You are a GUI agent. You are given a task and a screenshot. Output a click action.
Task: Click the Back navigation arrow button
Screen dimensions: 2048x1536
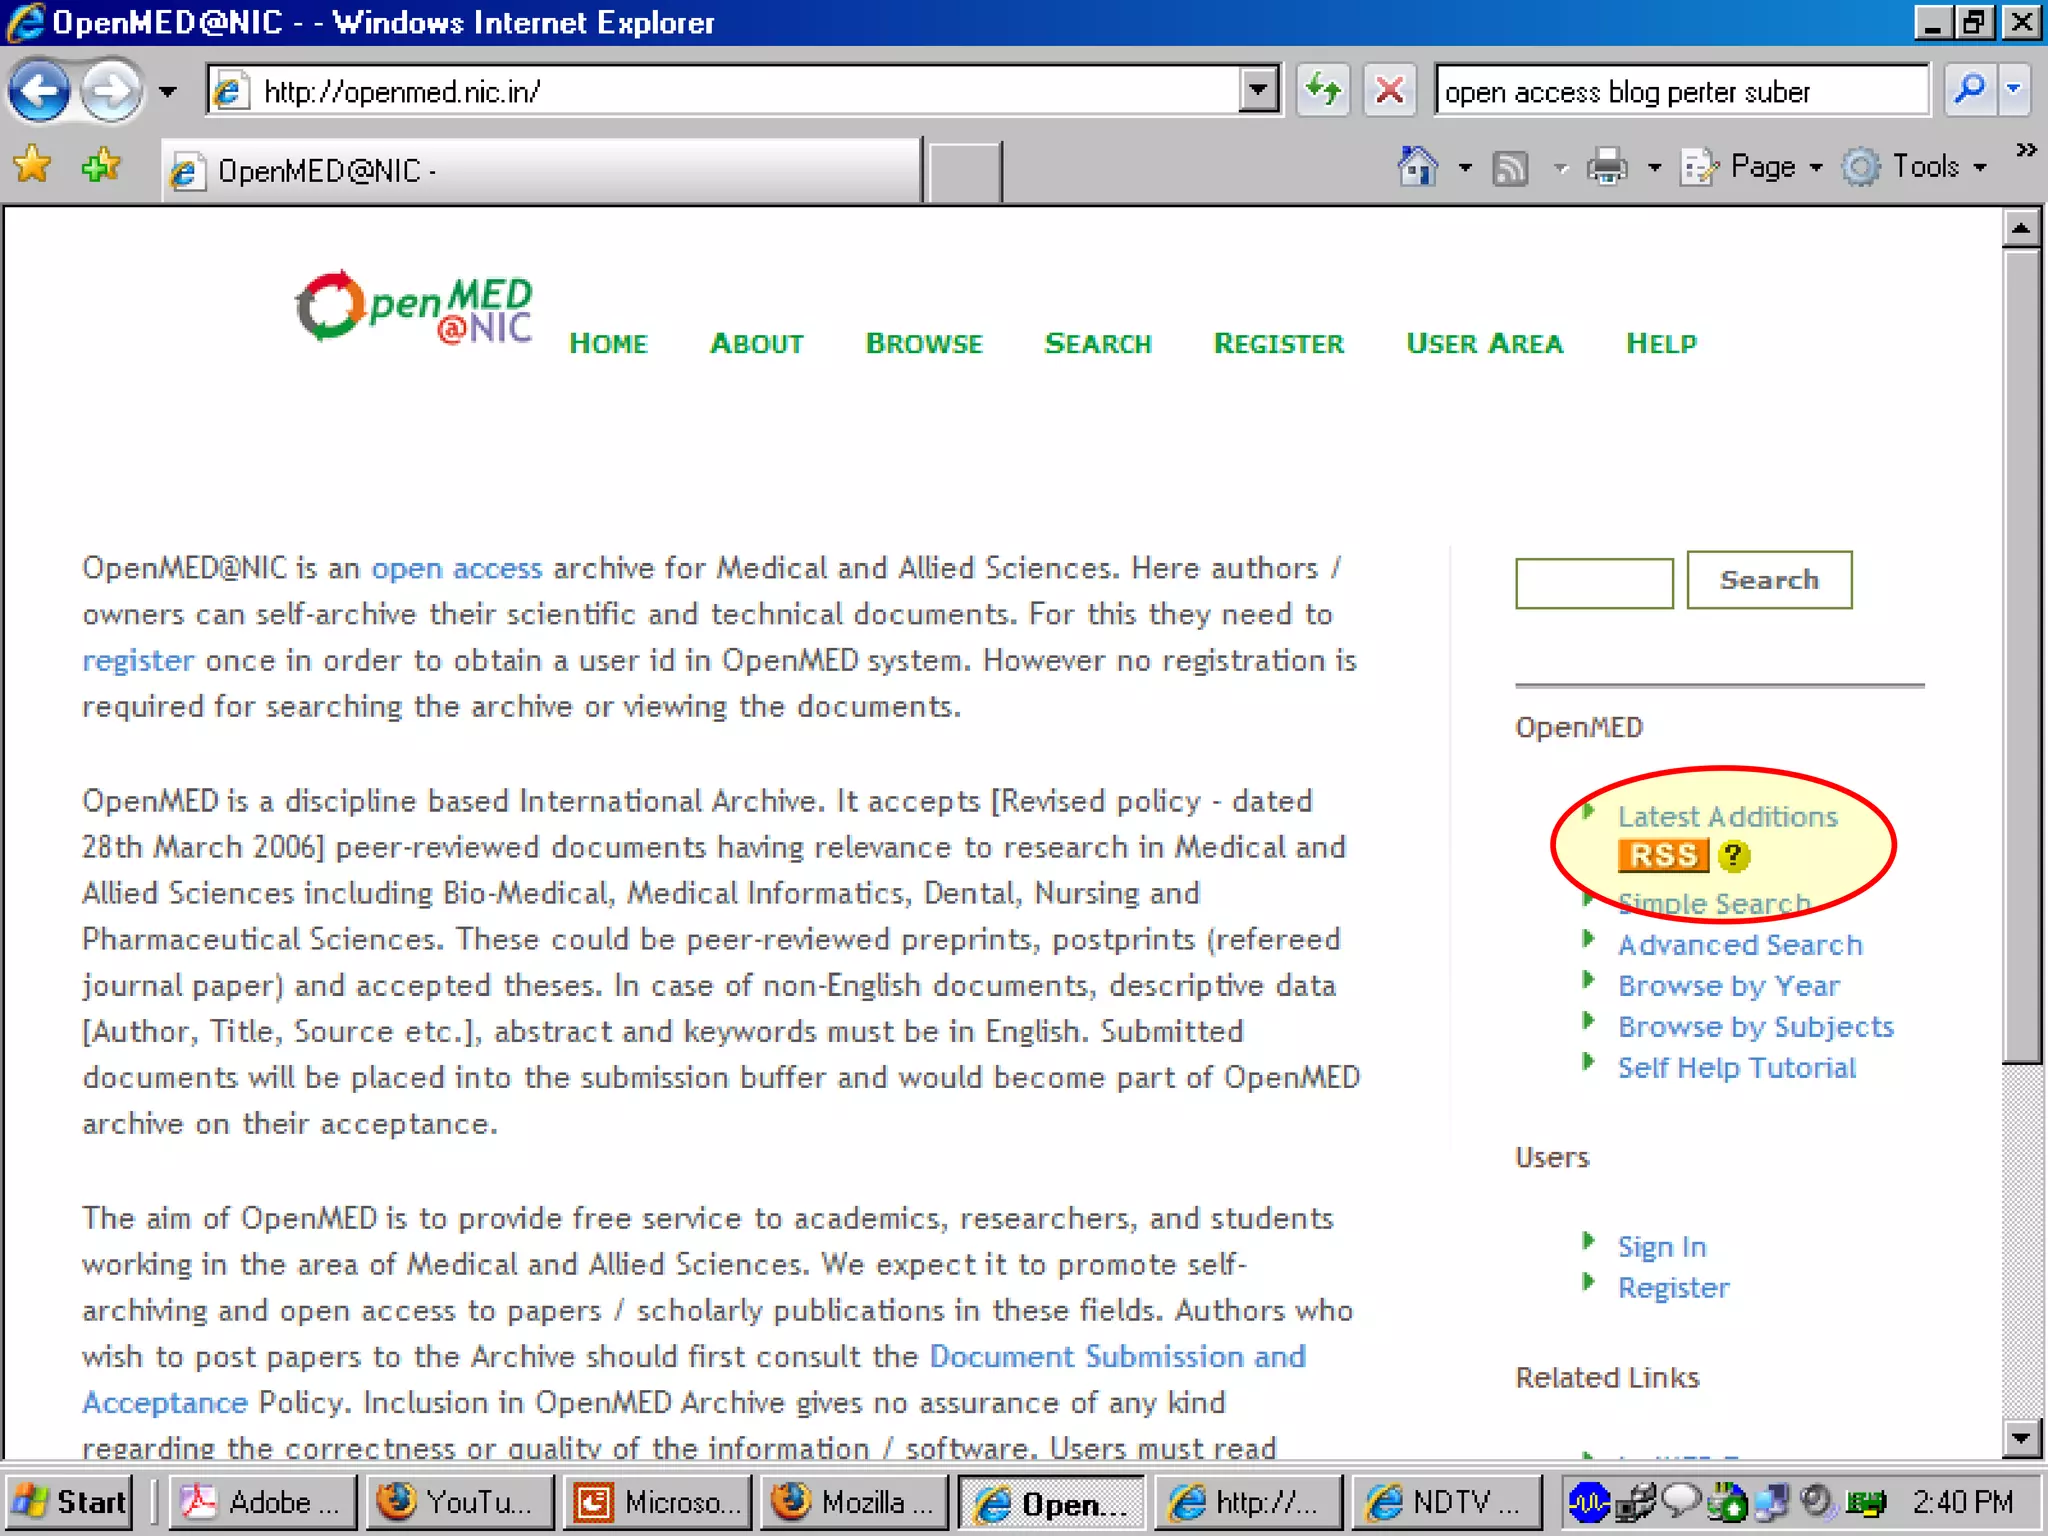(38, 92)
